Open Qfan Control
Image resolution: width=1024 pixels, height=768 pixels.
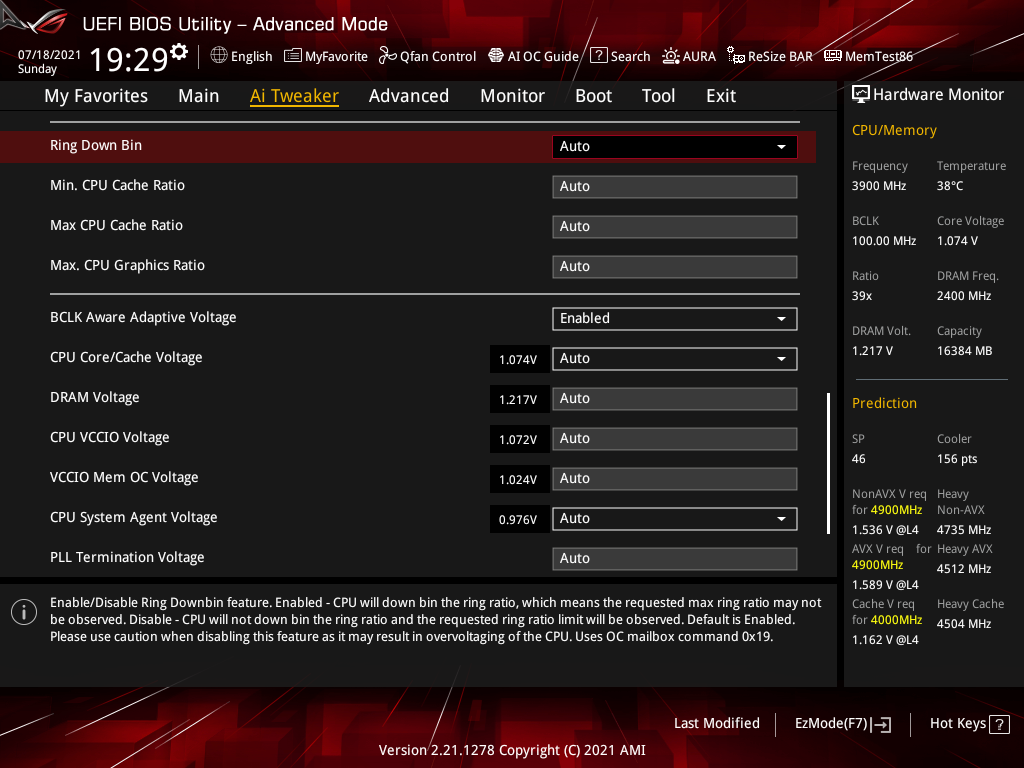click(x=427, y=56)
